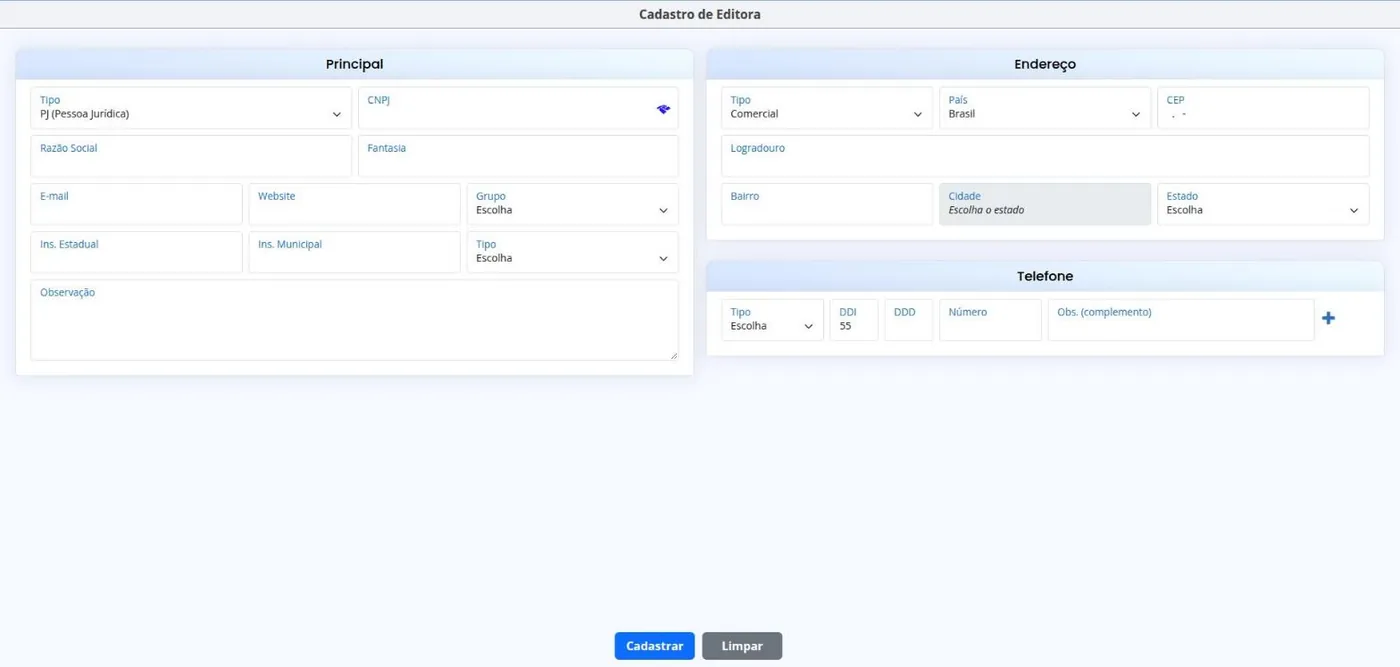Click inside the Observação text area
The image size is (1400, 667).
(x=354, y=320)
